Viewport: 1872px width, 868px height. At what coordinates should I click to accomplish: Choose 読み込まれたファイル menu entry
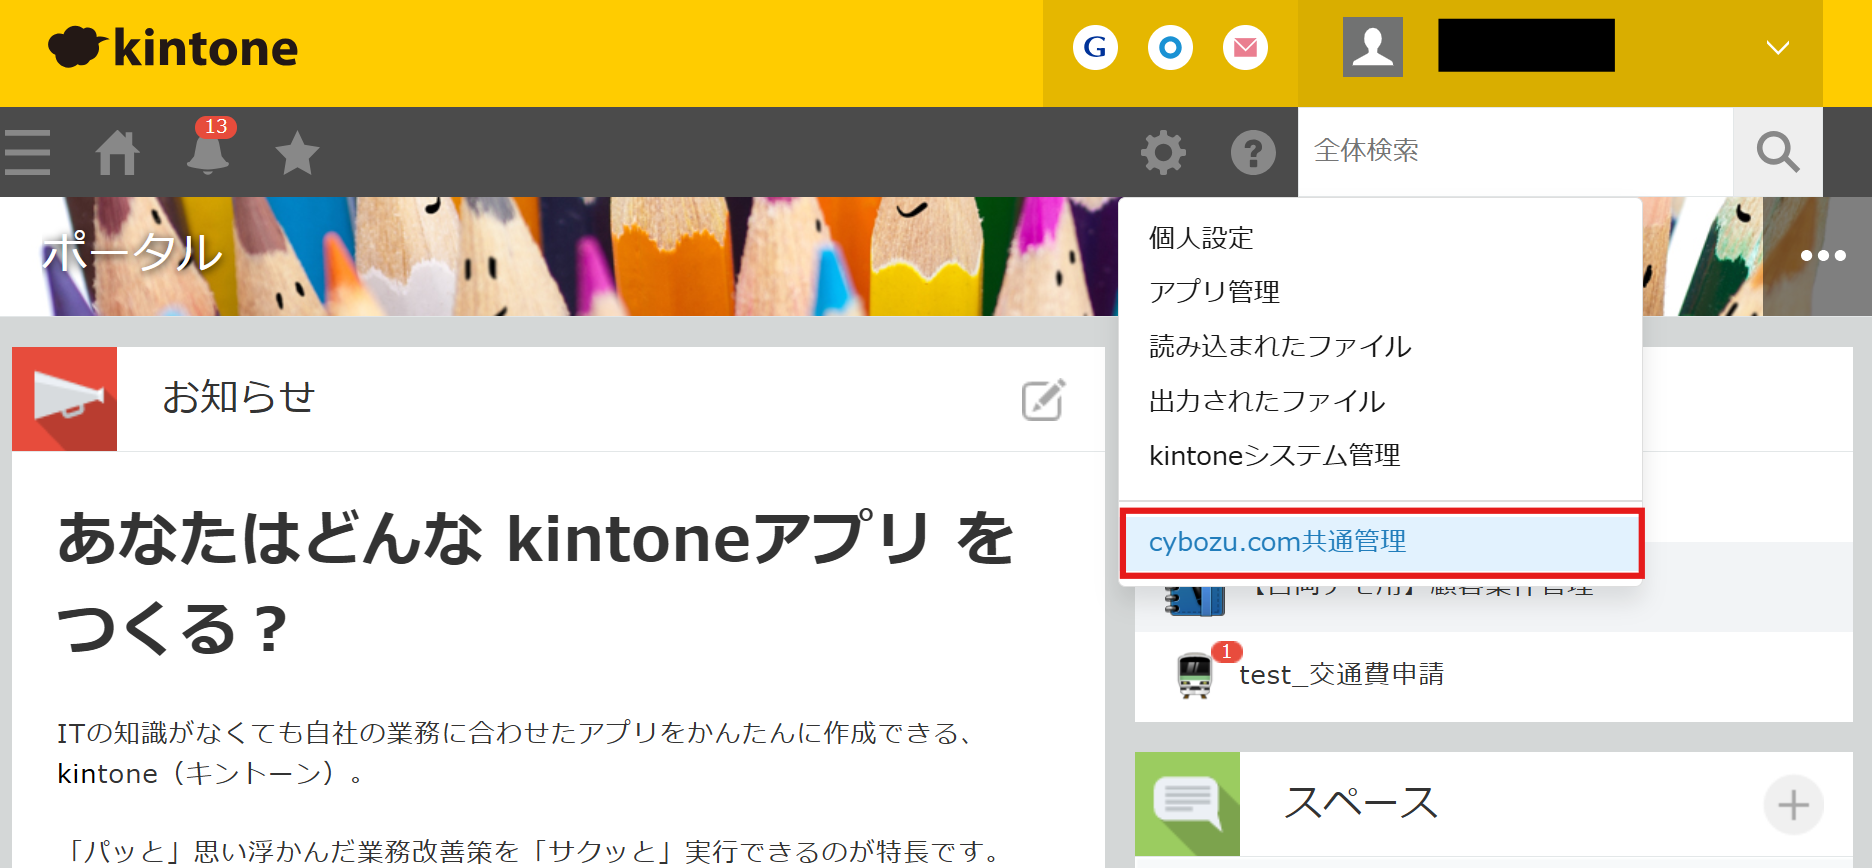tap(1380, 346)
